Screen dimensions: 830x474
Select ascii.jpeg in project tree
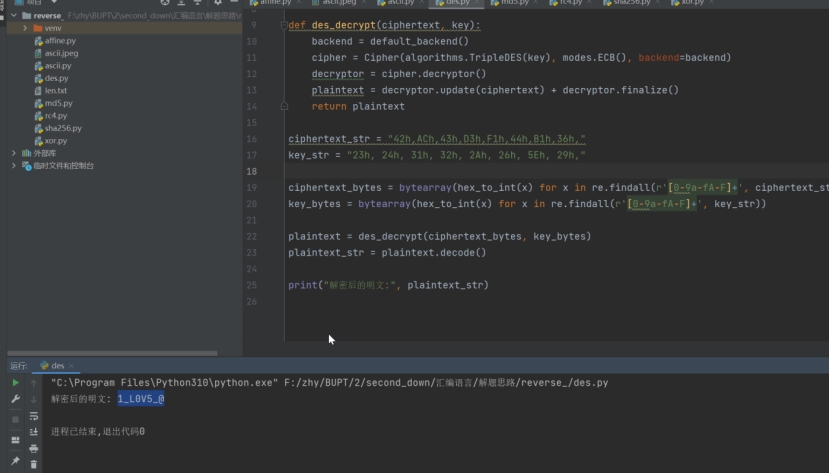coord(61,53)
